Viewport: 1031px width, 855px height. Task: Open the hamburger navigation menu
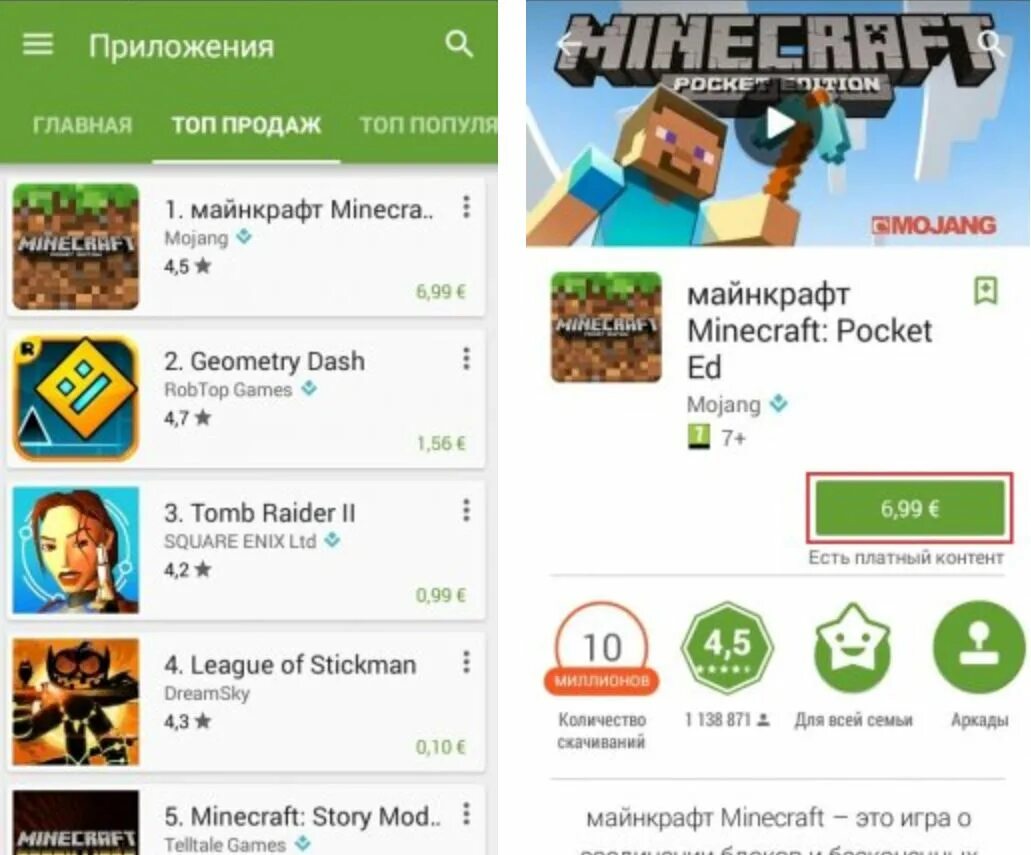coord(37,45)
